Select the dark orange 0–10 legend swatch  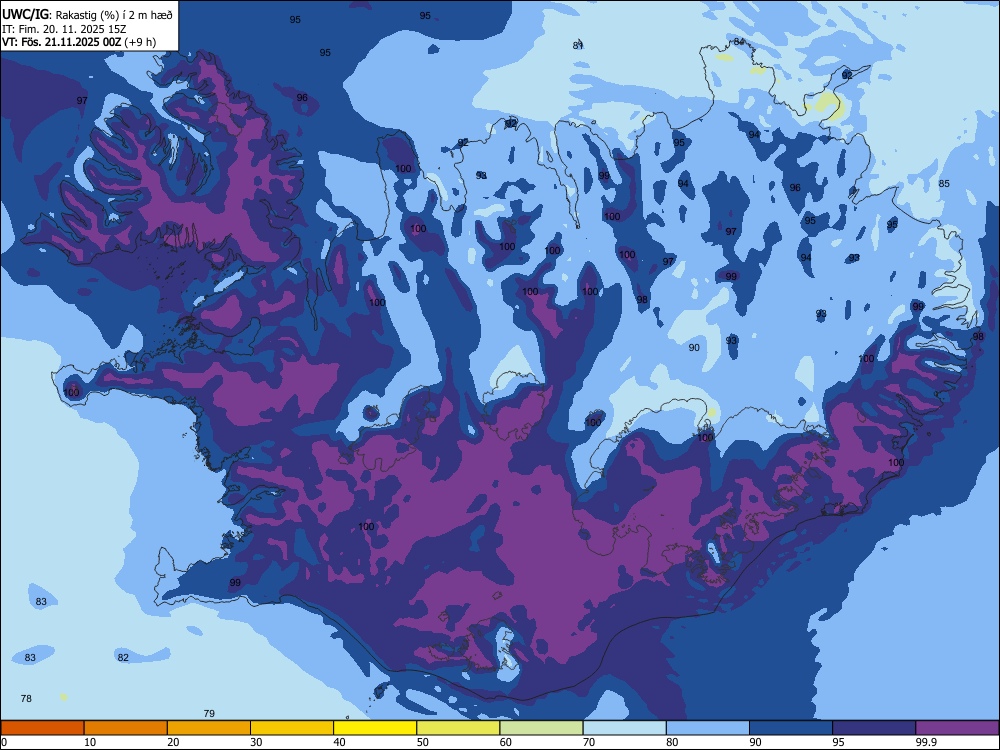[43, 728]
